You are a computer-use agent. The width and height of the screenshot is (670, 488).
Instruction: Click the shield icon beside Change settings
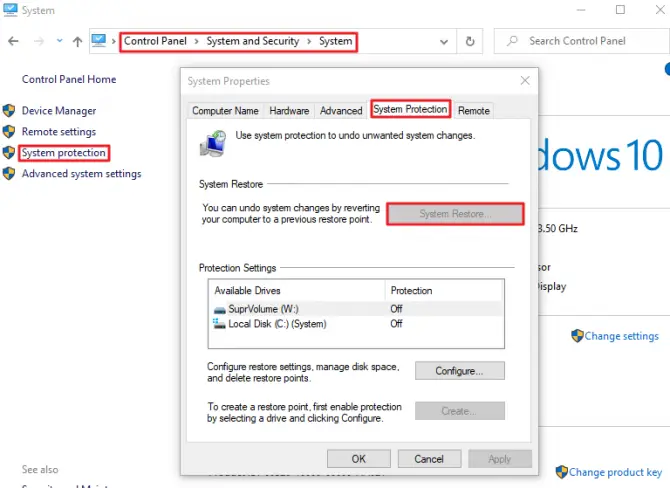pyautogui.click(x=577, y=336)
